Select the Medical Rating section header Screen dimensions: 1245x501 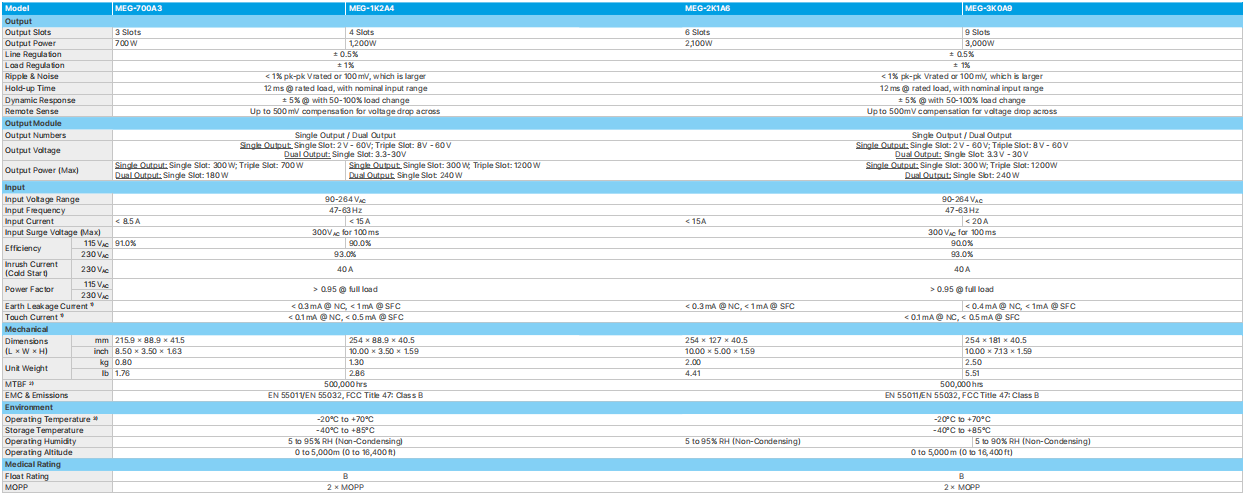tap(34, 464)
